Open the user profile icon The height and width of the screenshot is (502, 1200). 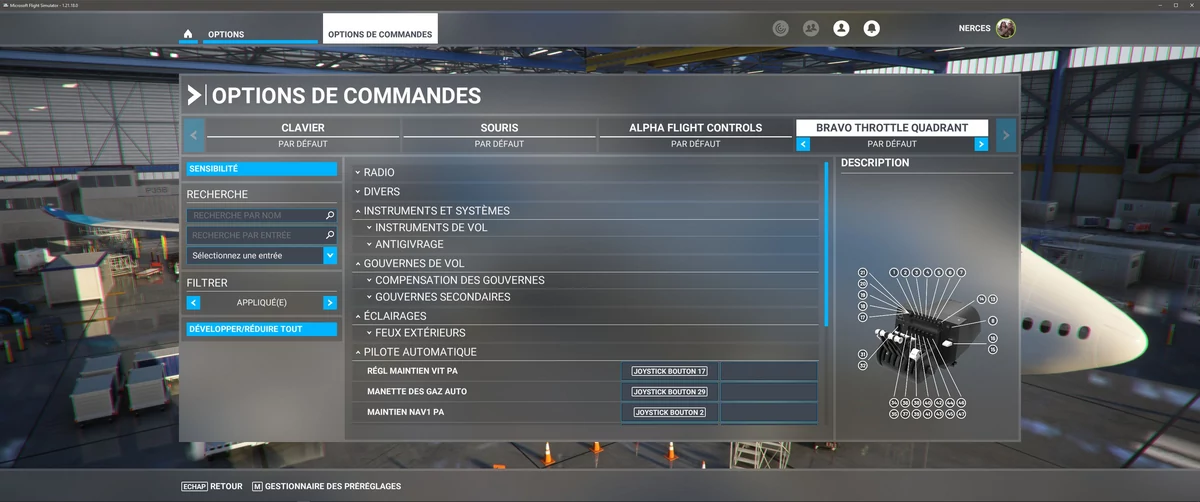pyautogui.click(x=841, y=29)
